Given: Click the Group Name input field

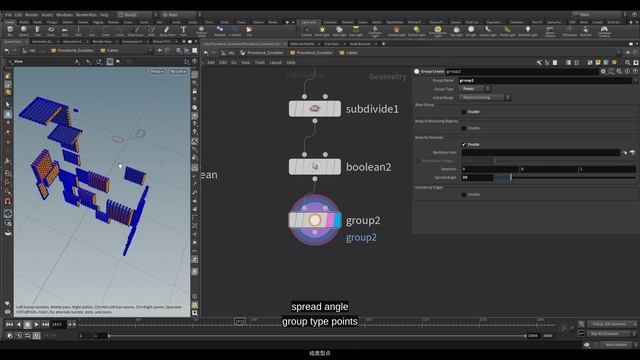Looking at the screenshot, I should point(545,80).
